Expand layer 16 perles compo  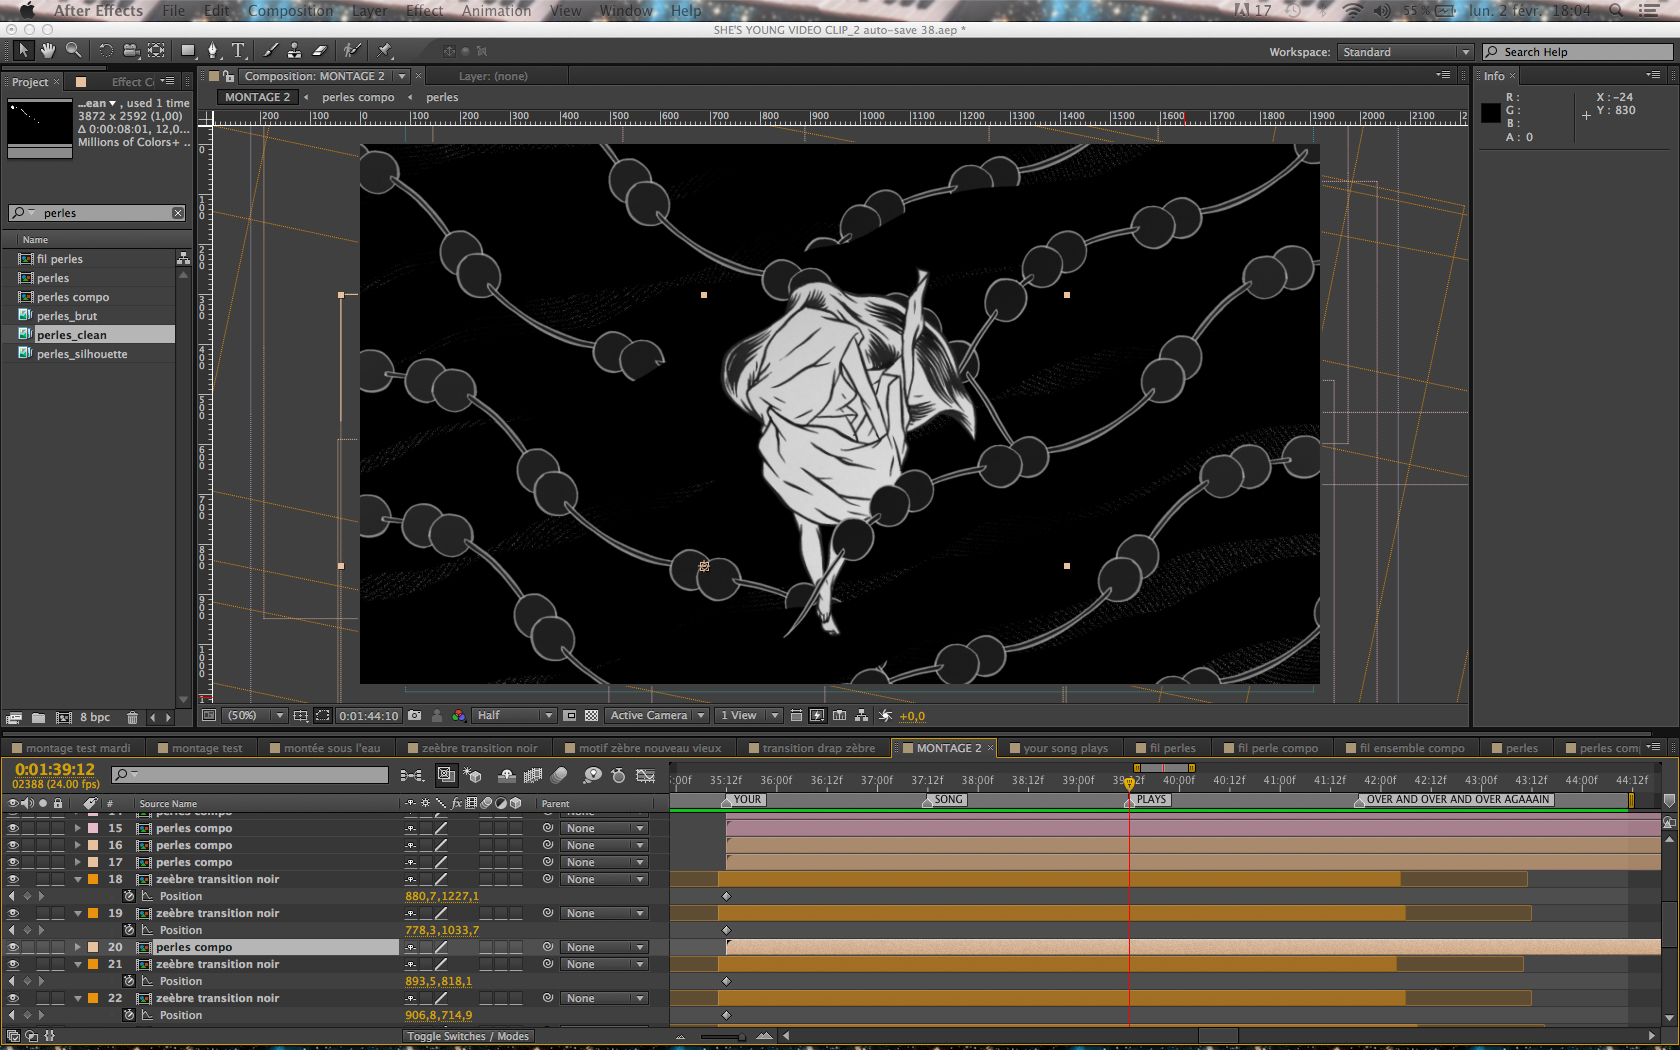(77, 845)
